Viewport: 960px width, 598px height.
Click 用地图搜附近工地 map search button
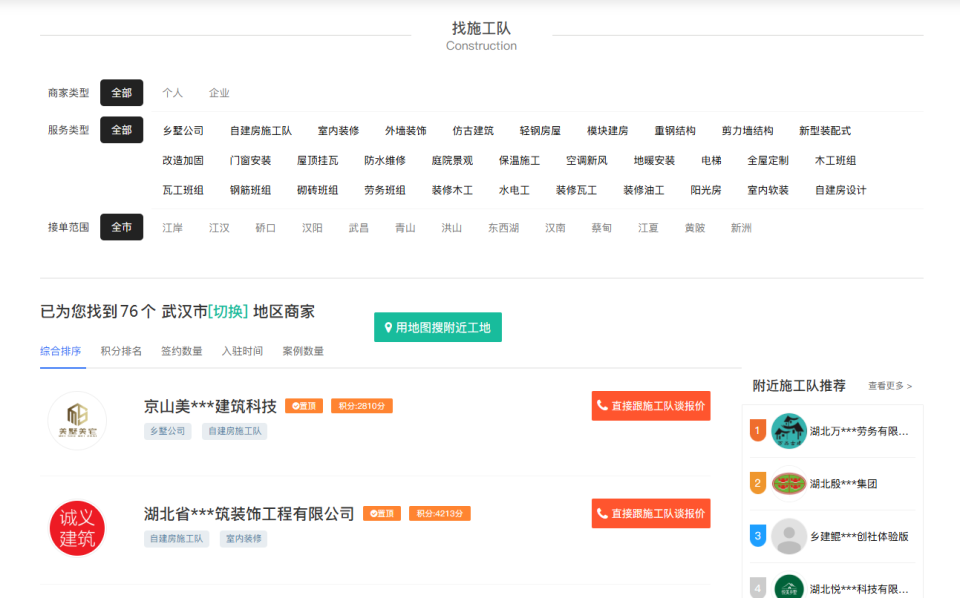pos(438,327)
